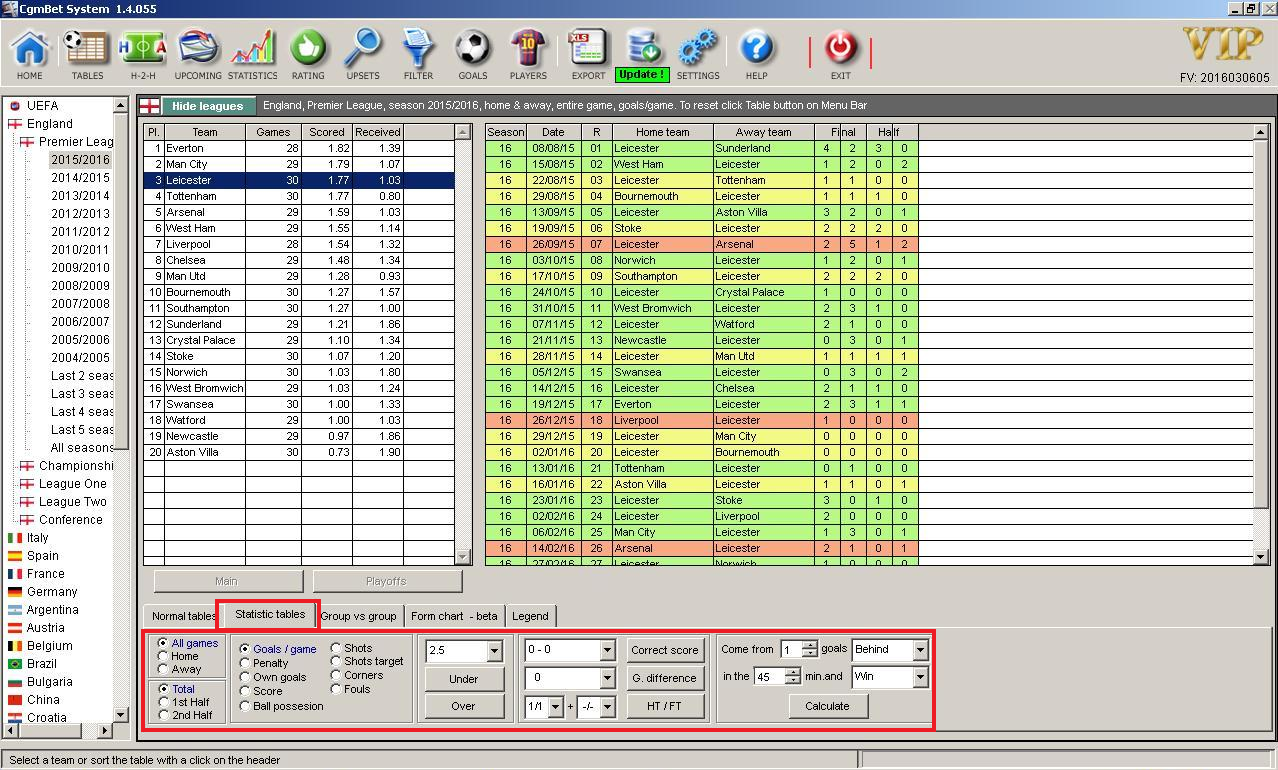
Task: Open the Behind dropdown
Action: (920, 650)
